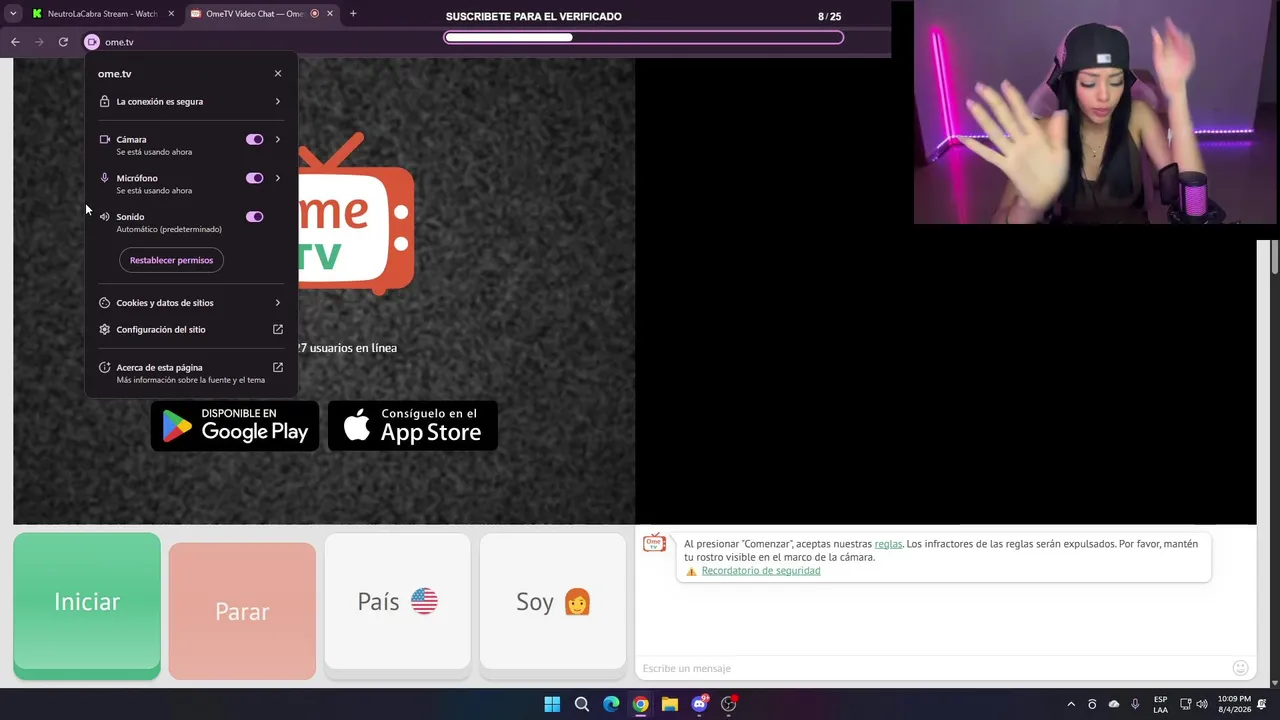Close the NeutroLaCabra Stream tab

(x=171, y=14)
